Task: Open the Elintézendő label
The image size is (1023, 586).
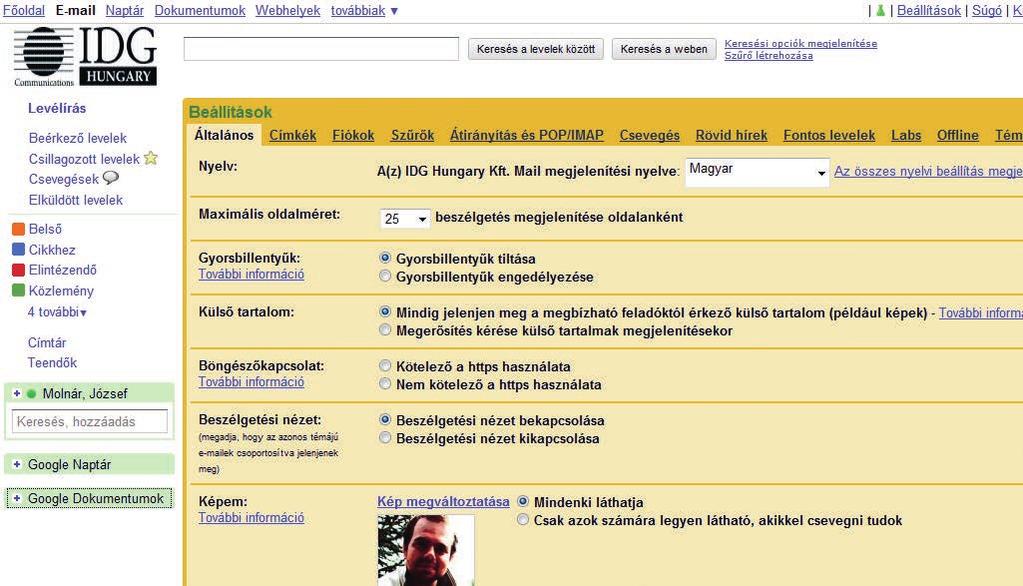Action: click(x=63, y=270)
